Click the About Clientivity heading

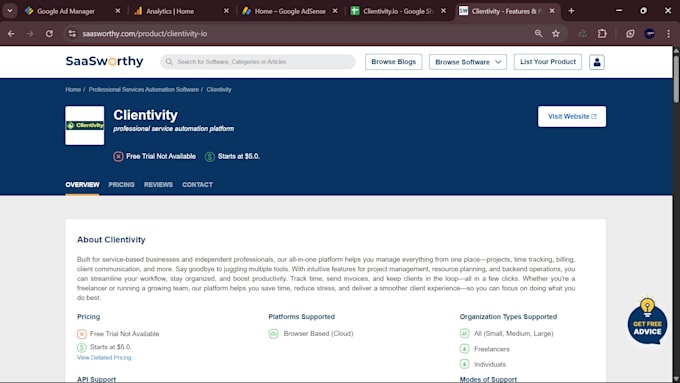point(111,239)
